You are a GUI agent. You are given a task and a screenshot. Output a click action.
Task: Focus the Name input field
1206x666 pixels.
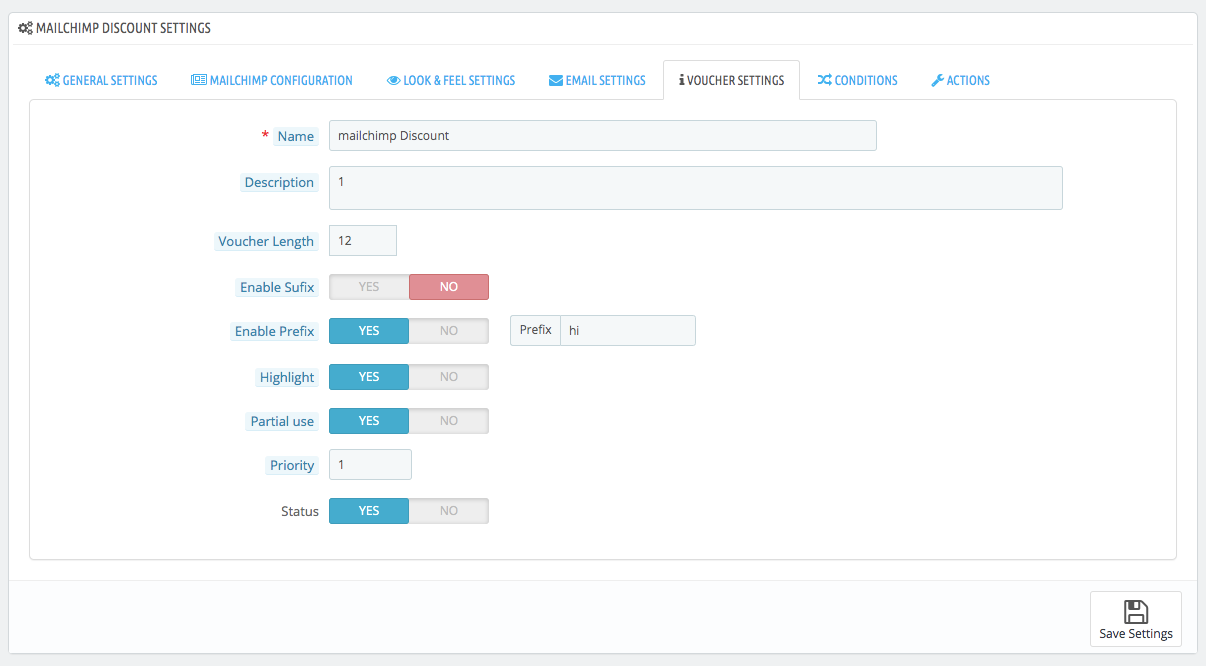pos(603,136)
